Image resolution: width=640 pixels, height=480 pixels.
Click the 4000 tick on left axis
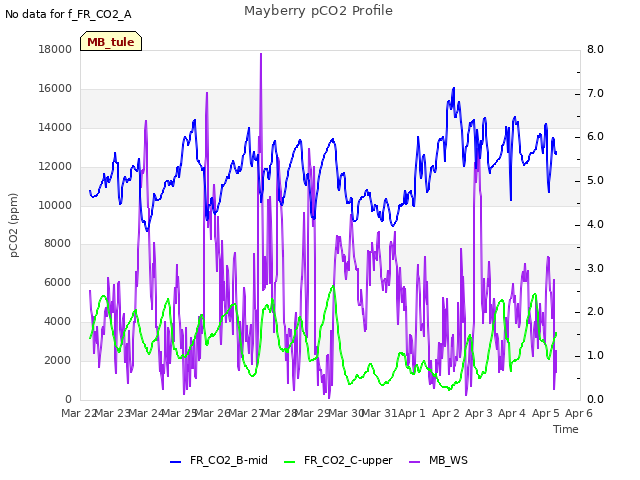(x=58, y=322)
